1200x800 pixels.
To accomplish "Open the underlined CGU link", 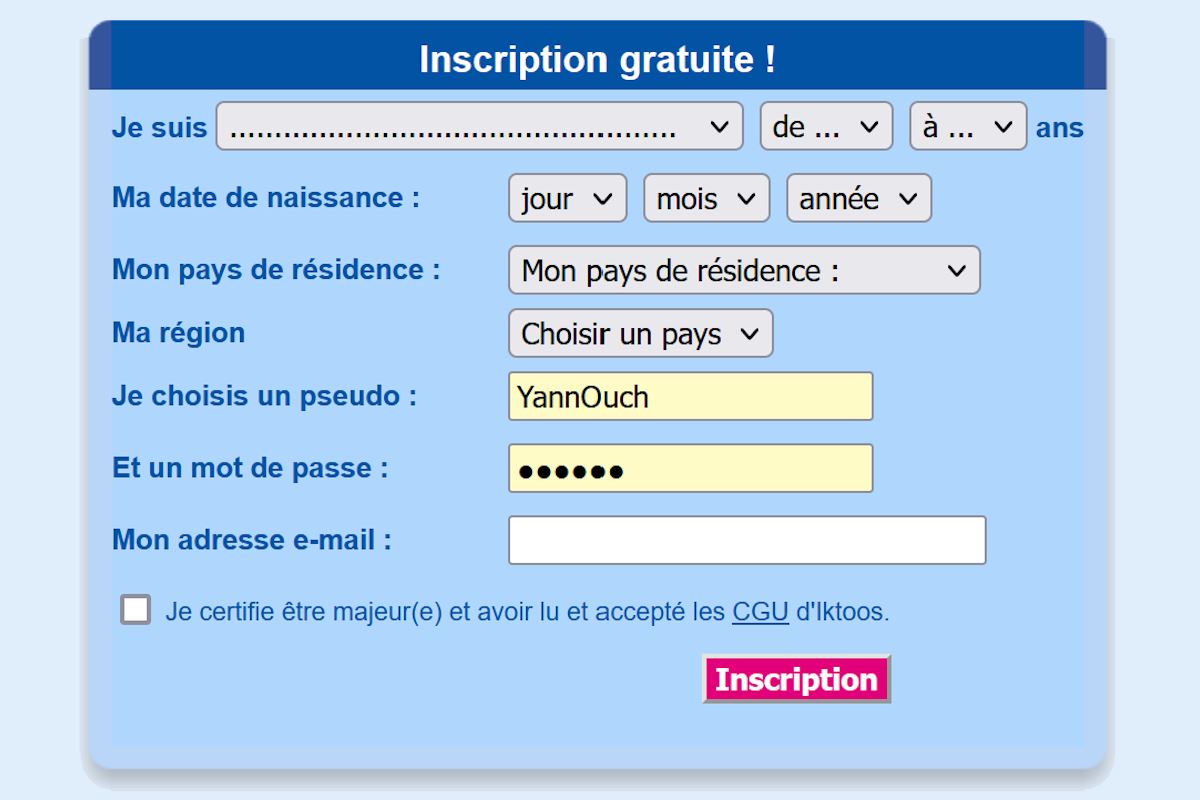I will pyautogui.click(x=759, y=611).
